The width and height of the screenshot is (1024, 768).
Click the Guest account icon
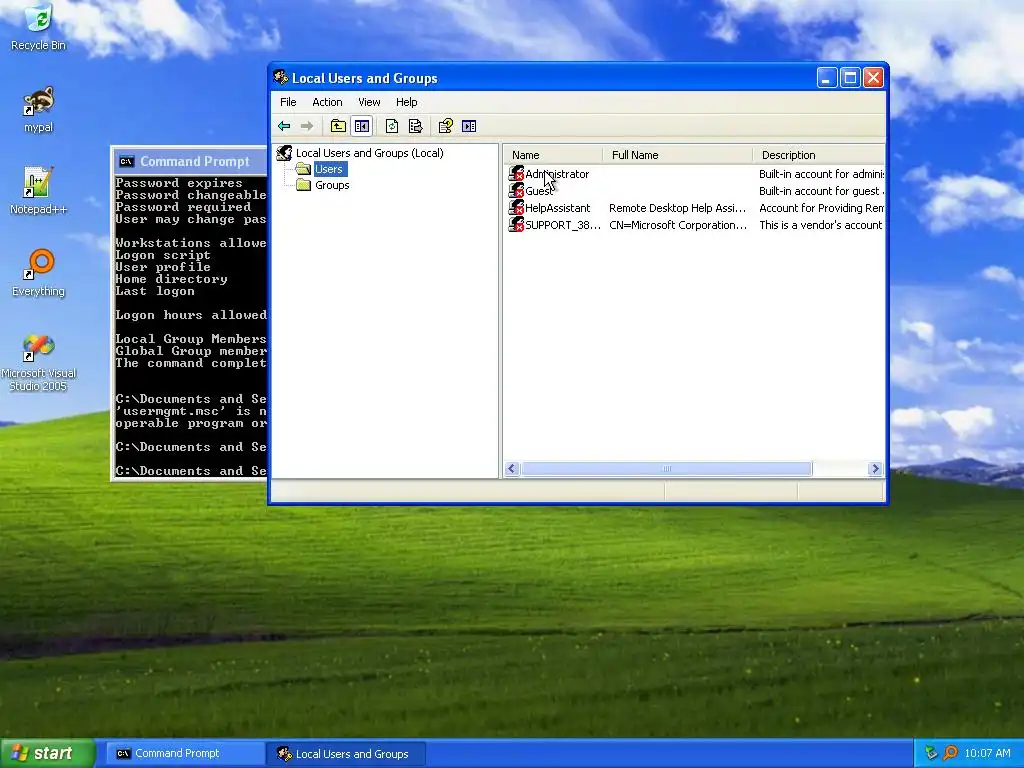[516, 191]
